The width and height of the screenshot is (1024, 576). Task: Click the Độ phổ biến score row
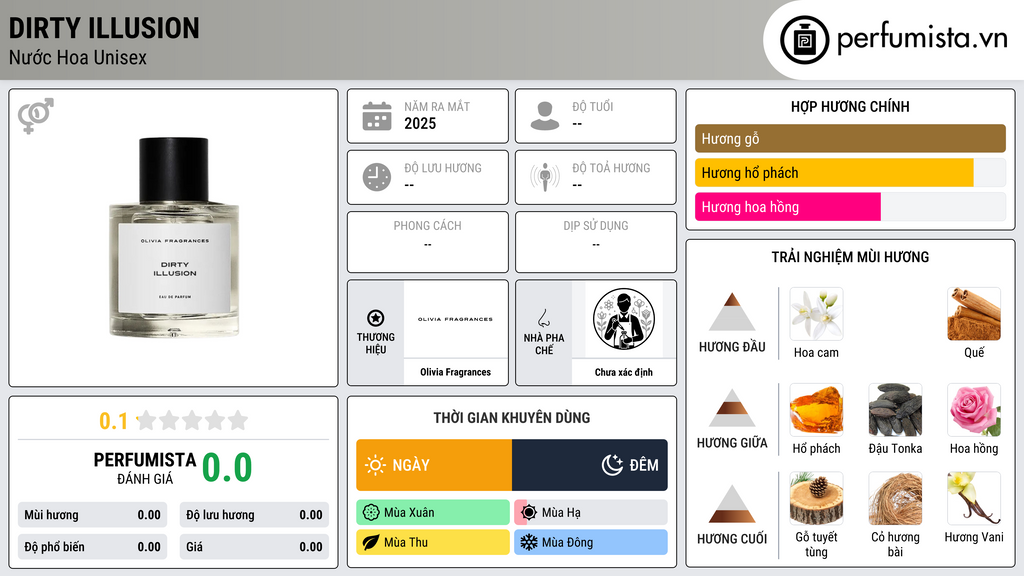(92, 547)
